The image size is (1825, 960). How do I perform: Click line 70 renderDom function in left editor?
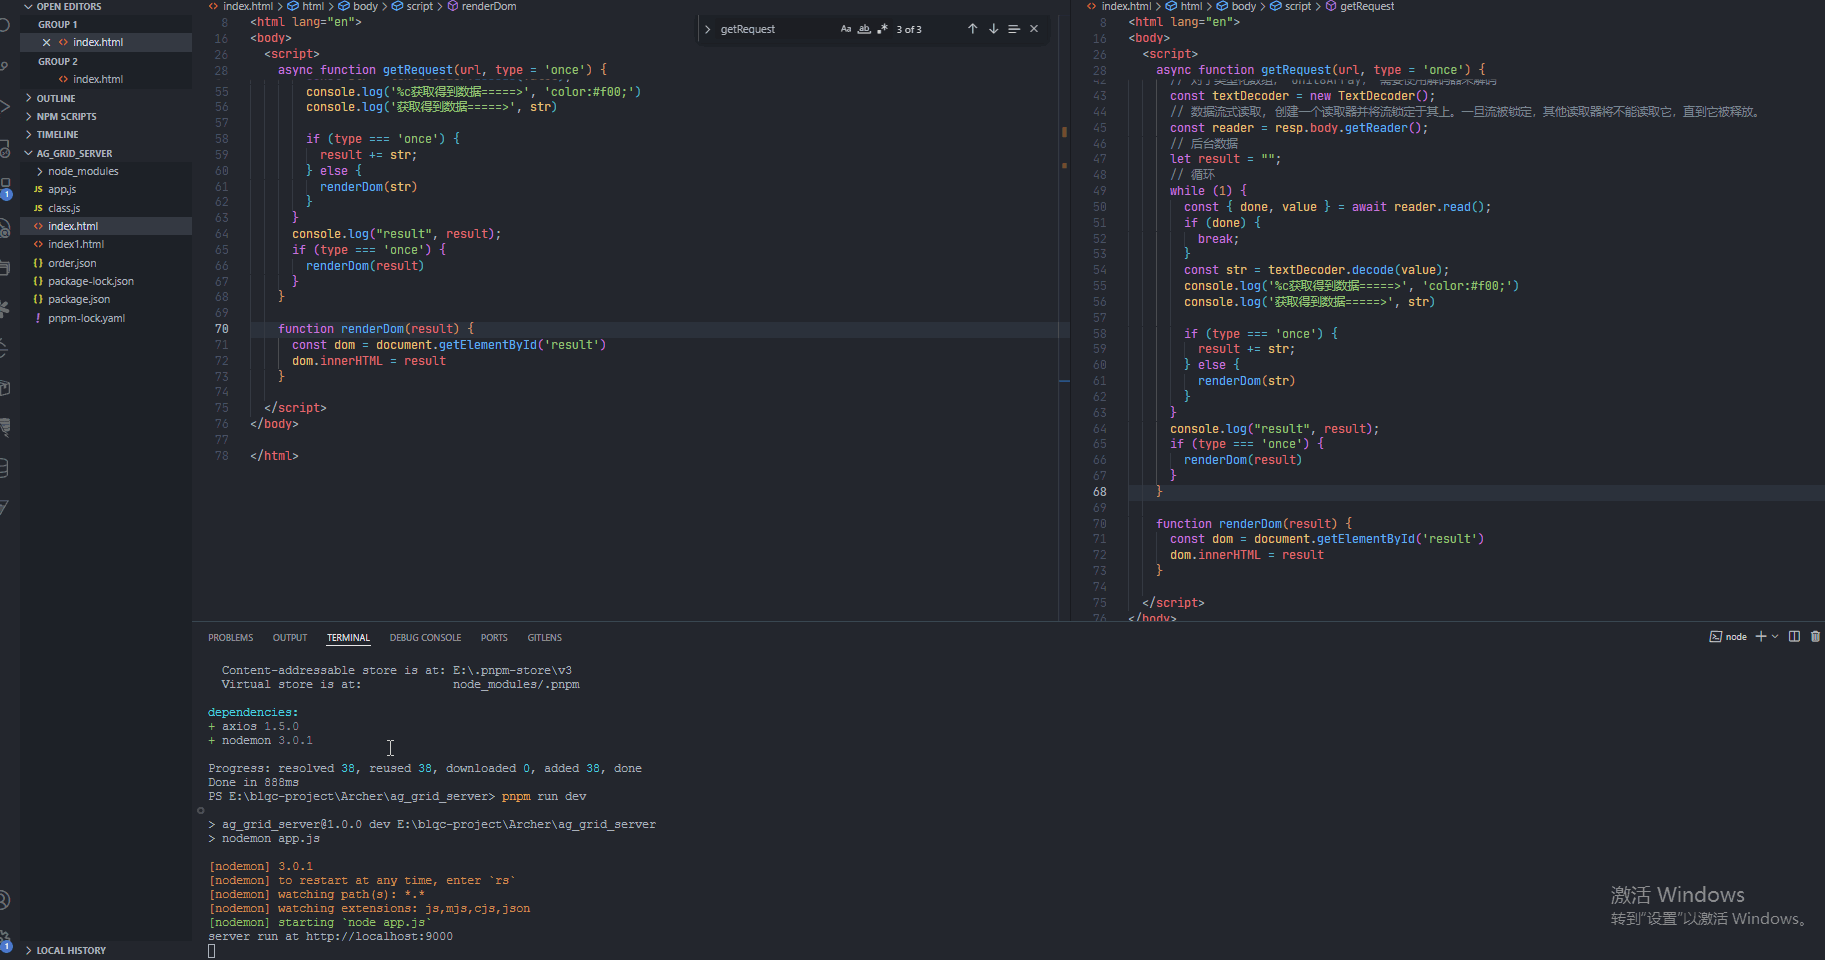(376, 329)
